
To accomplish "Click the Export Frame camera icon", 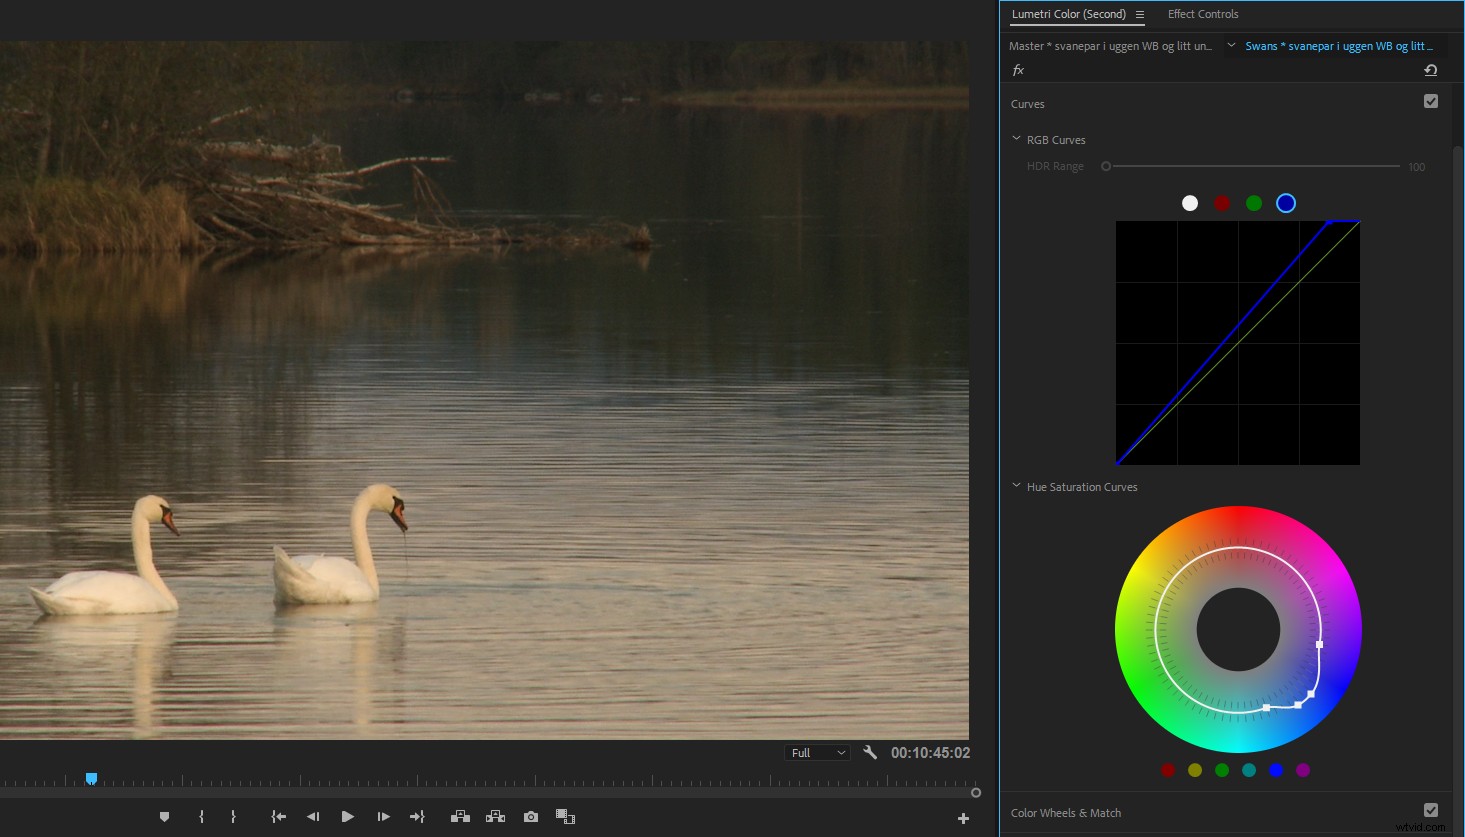I will 530,816.
